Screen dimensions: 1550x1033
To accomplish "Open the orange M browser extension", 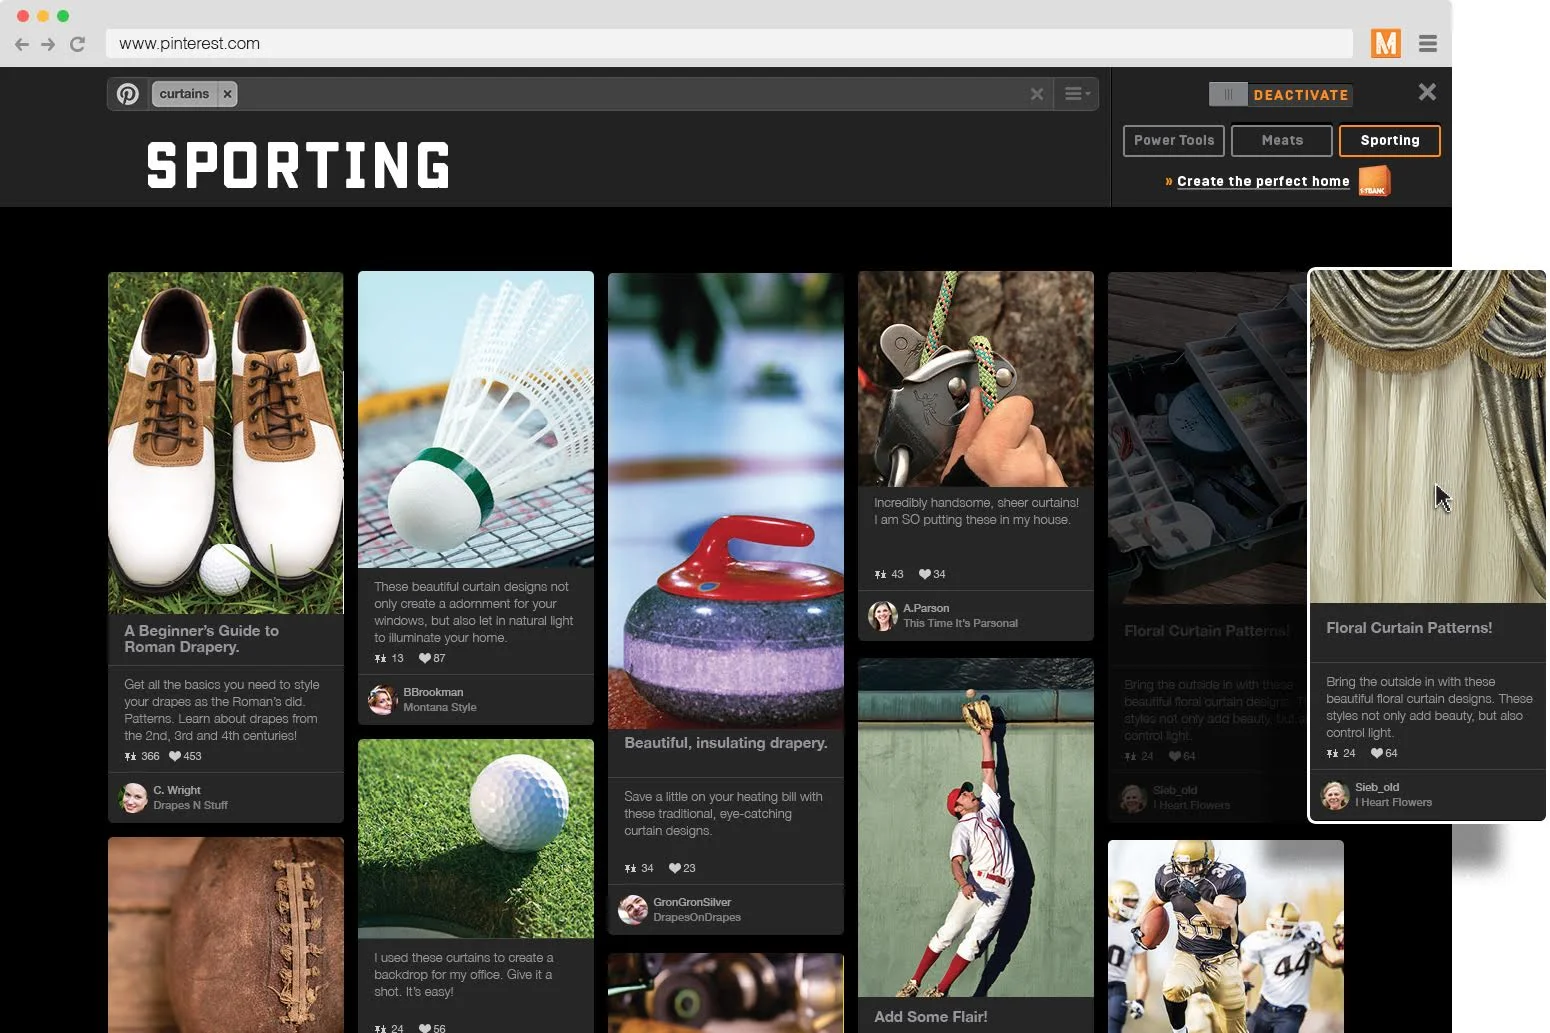I will 1385,43.
